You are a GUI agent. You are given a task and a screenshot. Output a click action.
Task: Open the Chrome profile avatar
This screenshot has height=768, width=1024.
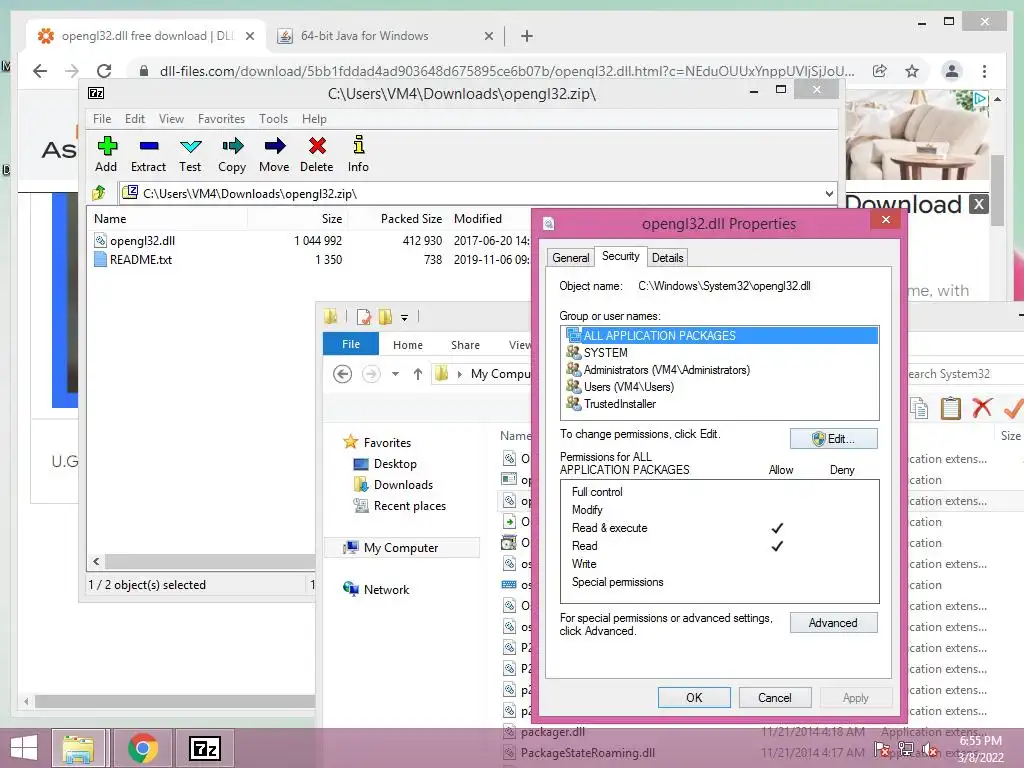click(952, 71)
